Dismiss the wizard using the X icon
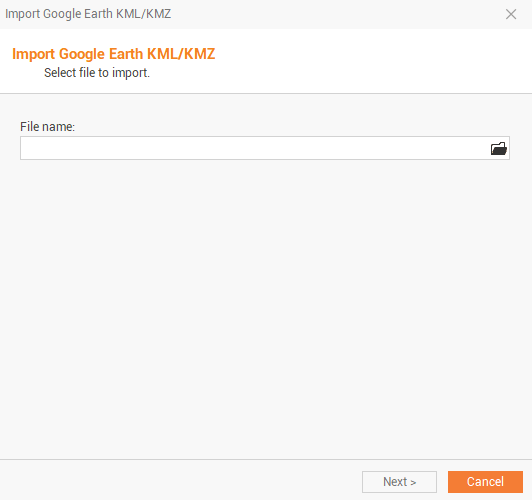The height and width of the screenshot is (500, 532). click(x=511, y=14)
